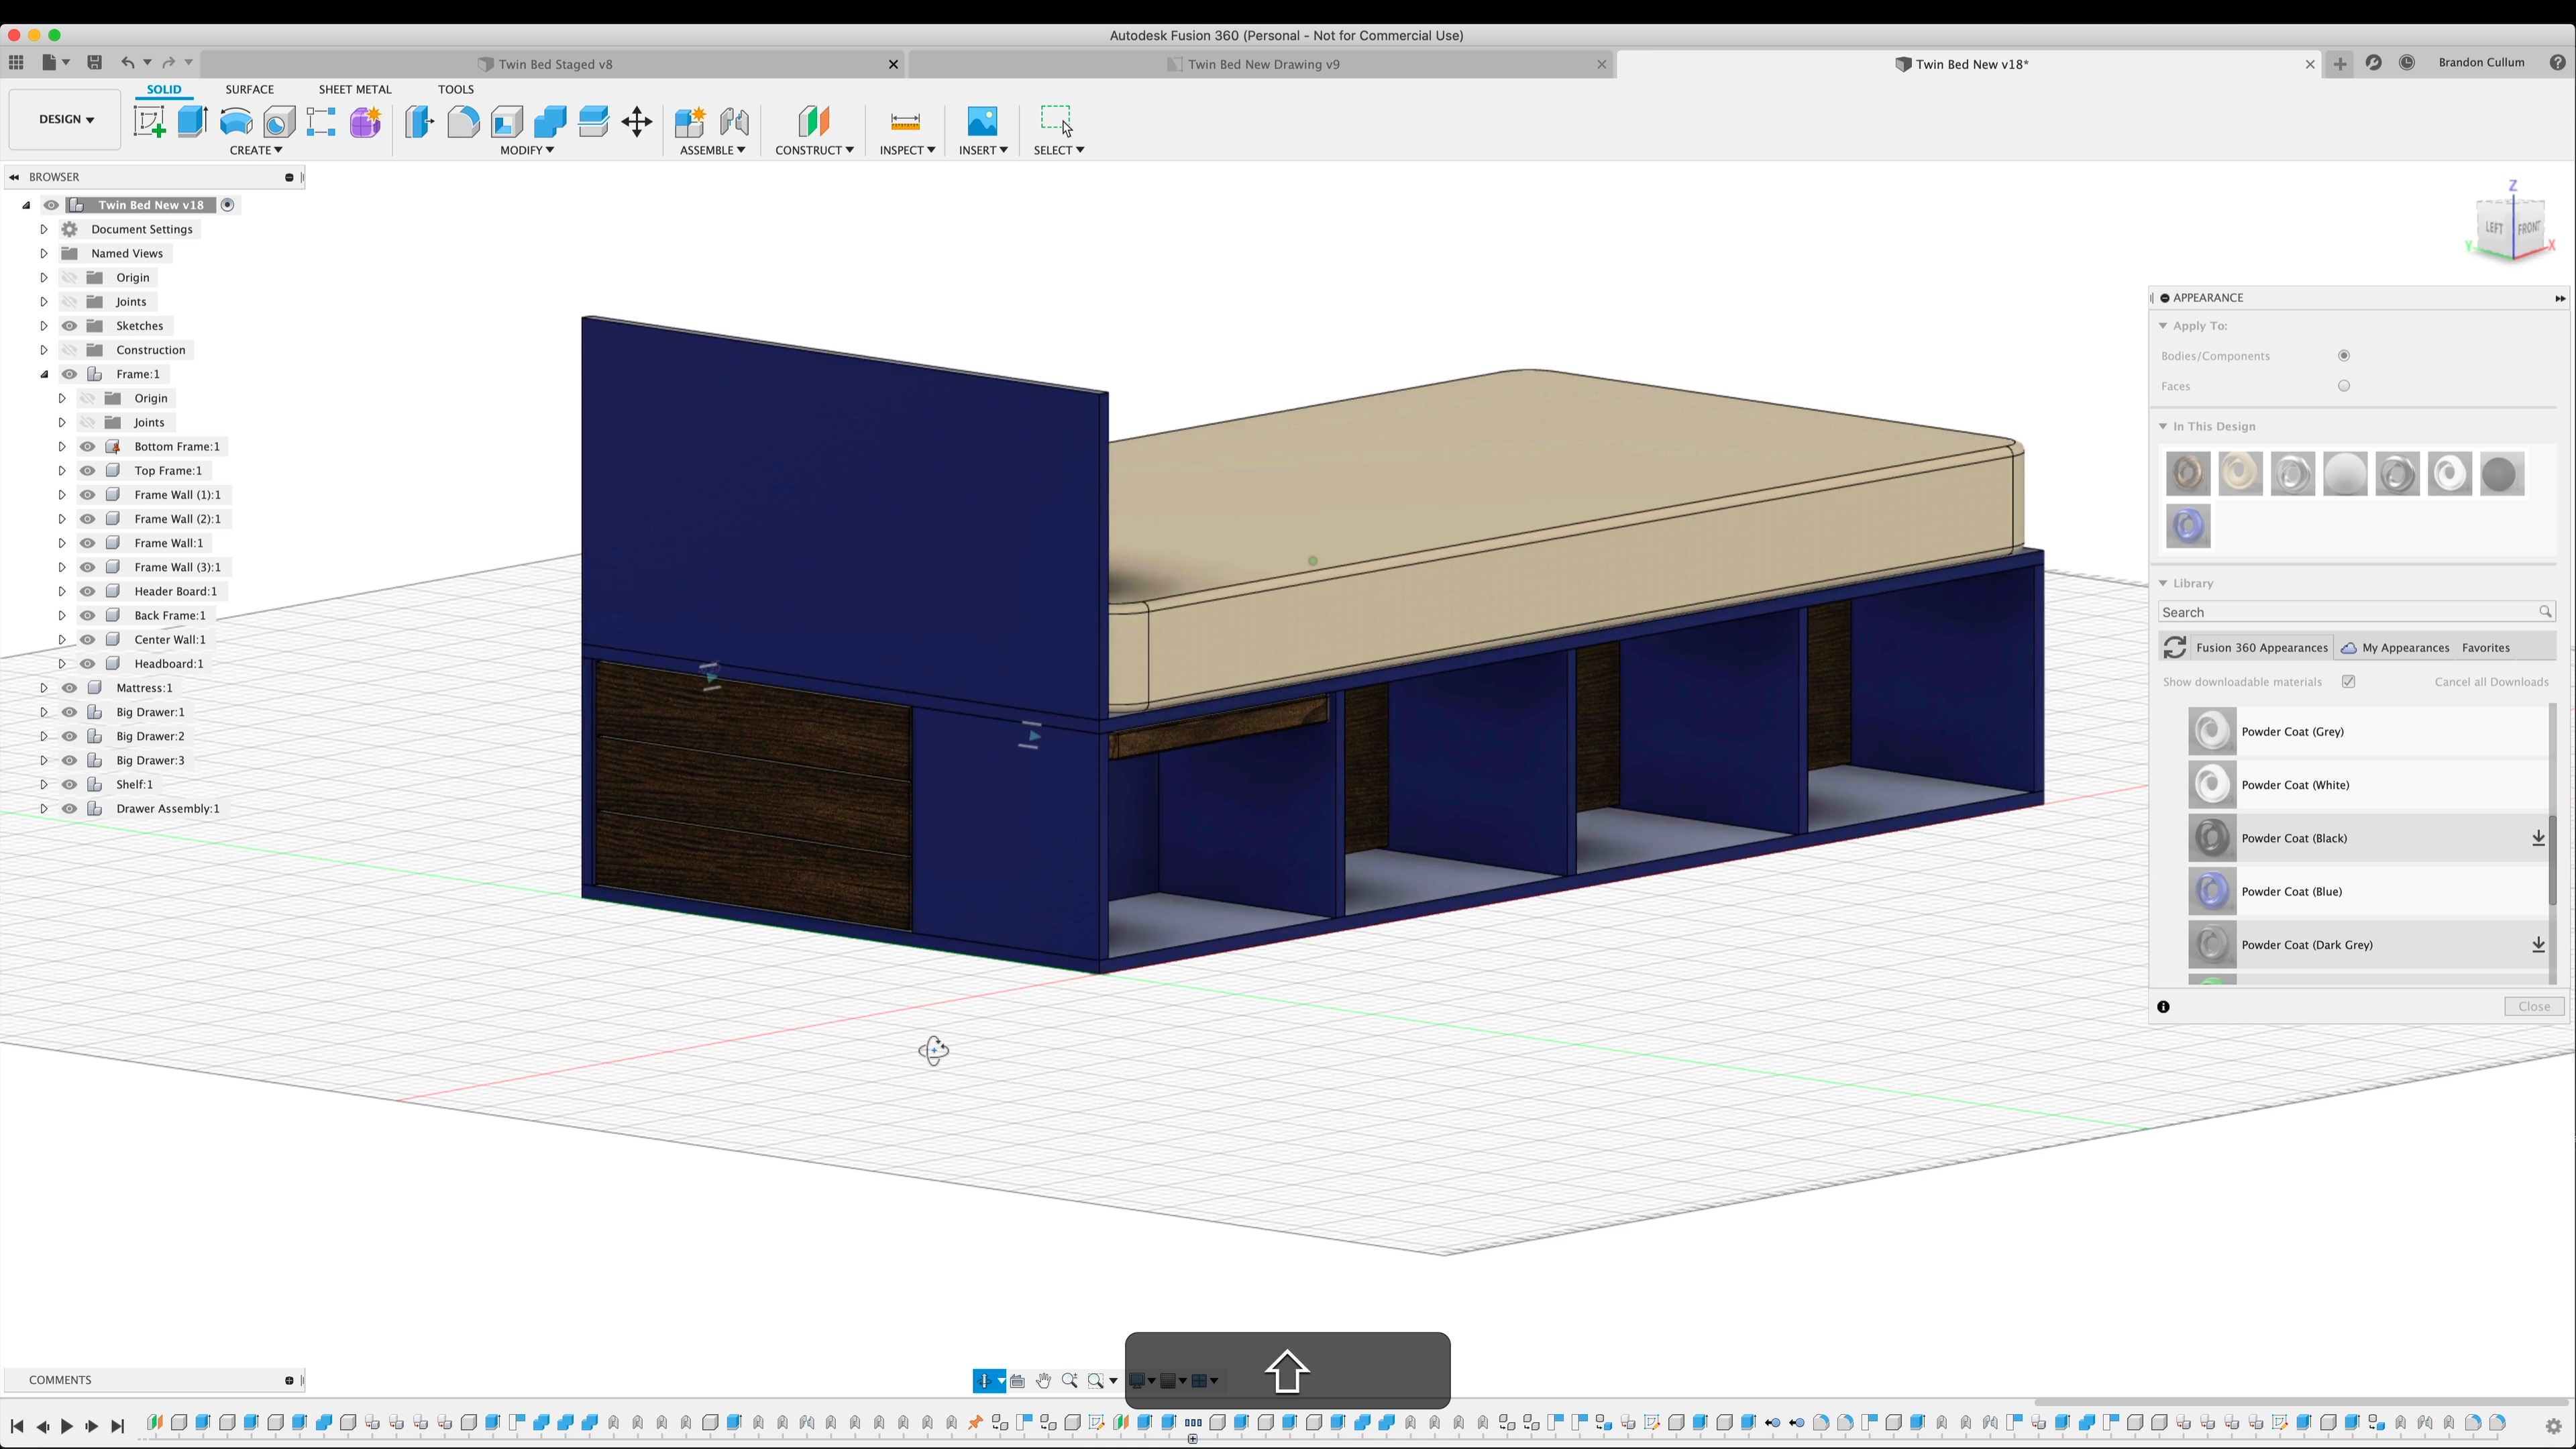Expand the Drawer Assembly:1 tree node

pos(44,809)
